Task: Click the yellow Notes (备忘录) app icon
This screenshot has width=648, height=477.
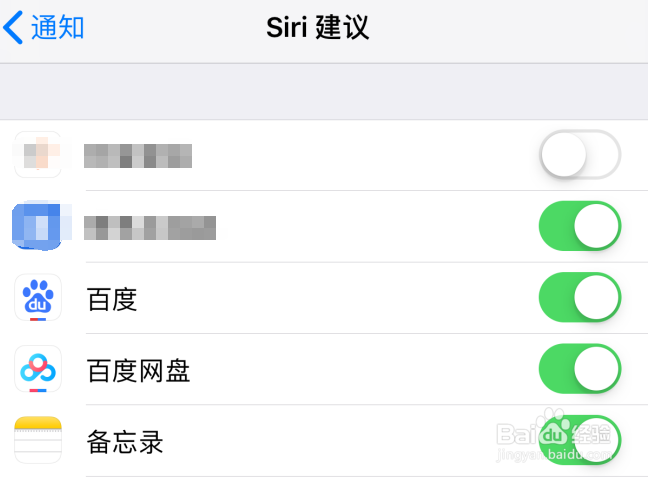Action: click(x=38, y=441)
